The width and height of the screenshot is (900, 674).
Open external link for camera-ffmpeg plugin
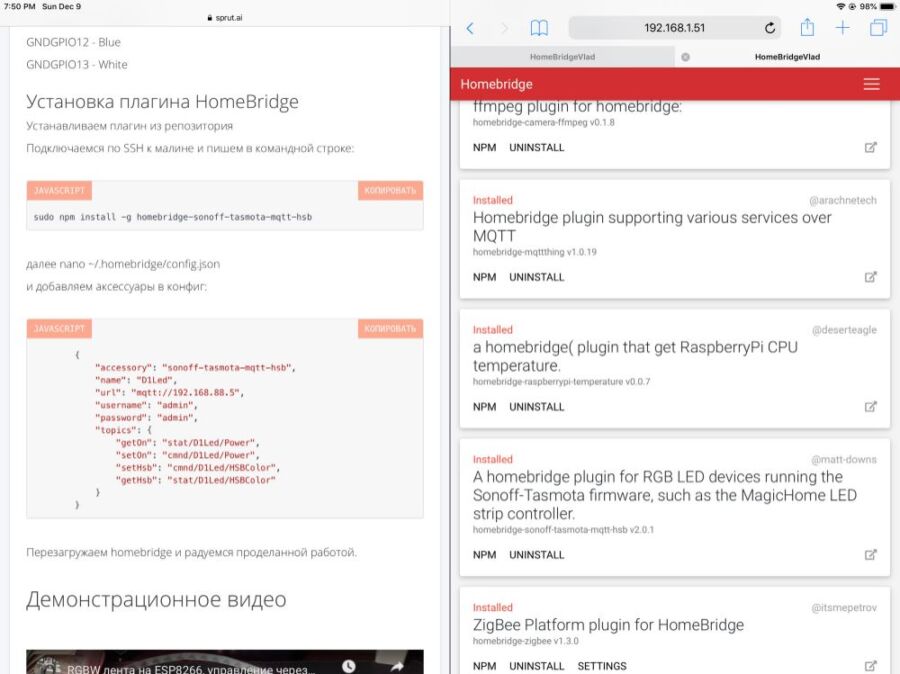click(x=870, y=148)
